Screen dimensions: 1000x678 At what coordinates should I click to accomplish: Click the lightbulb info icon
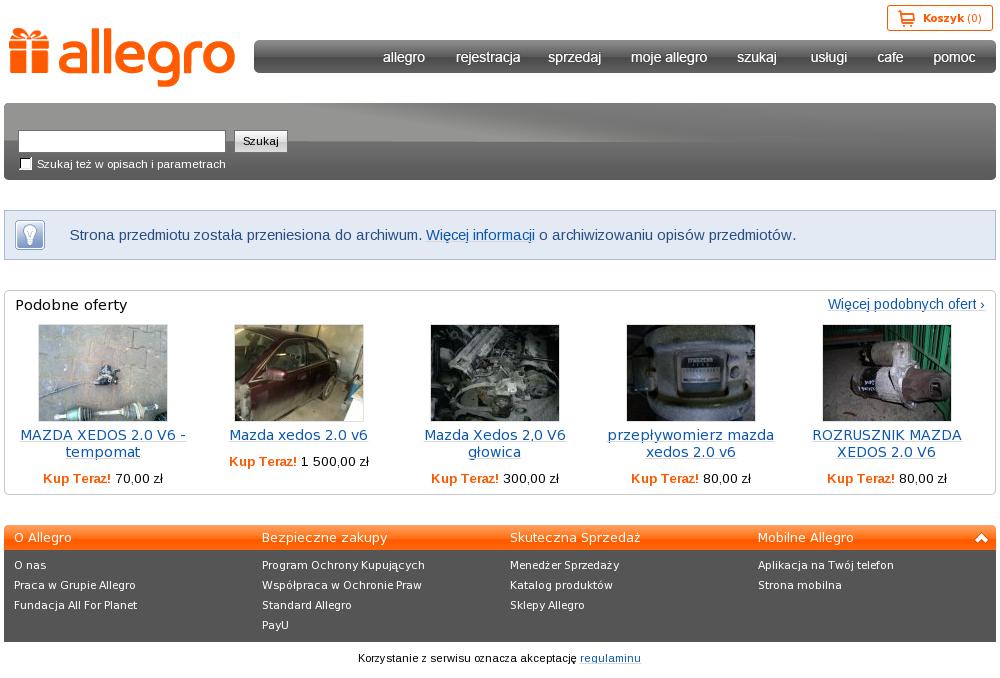tap(30, 235)
